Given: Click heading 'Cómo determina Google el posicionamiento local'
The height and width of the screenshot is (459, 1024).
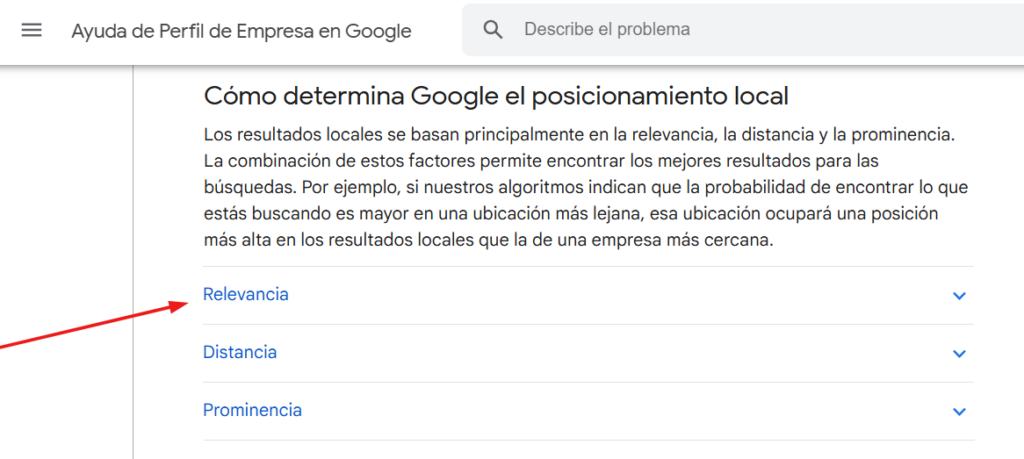Looking at the screenshot, I should (496, 96).
